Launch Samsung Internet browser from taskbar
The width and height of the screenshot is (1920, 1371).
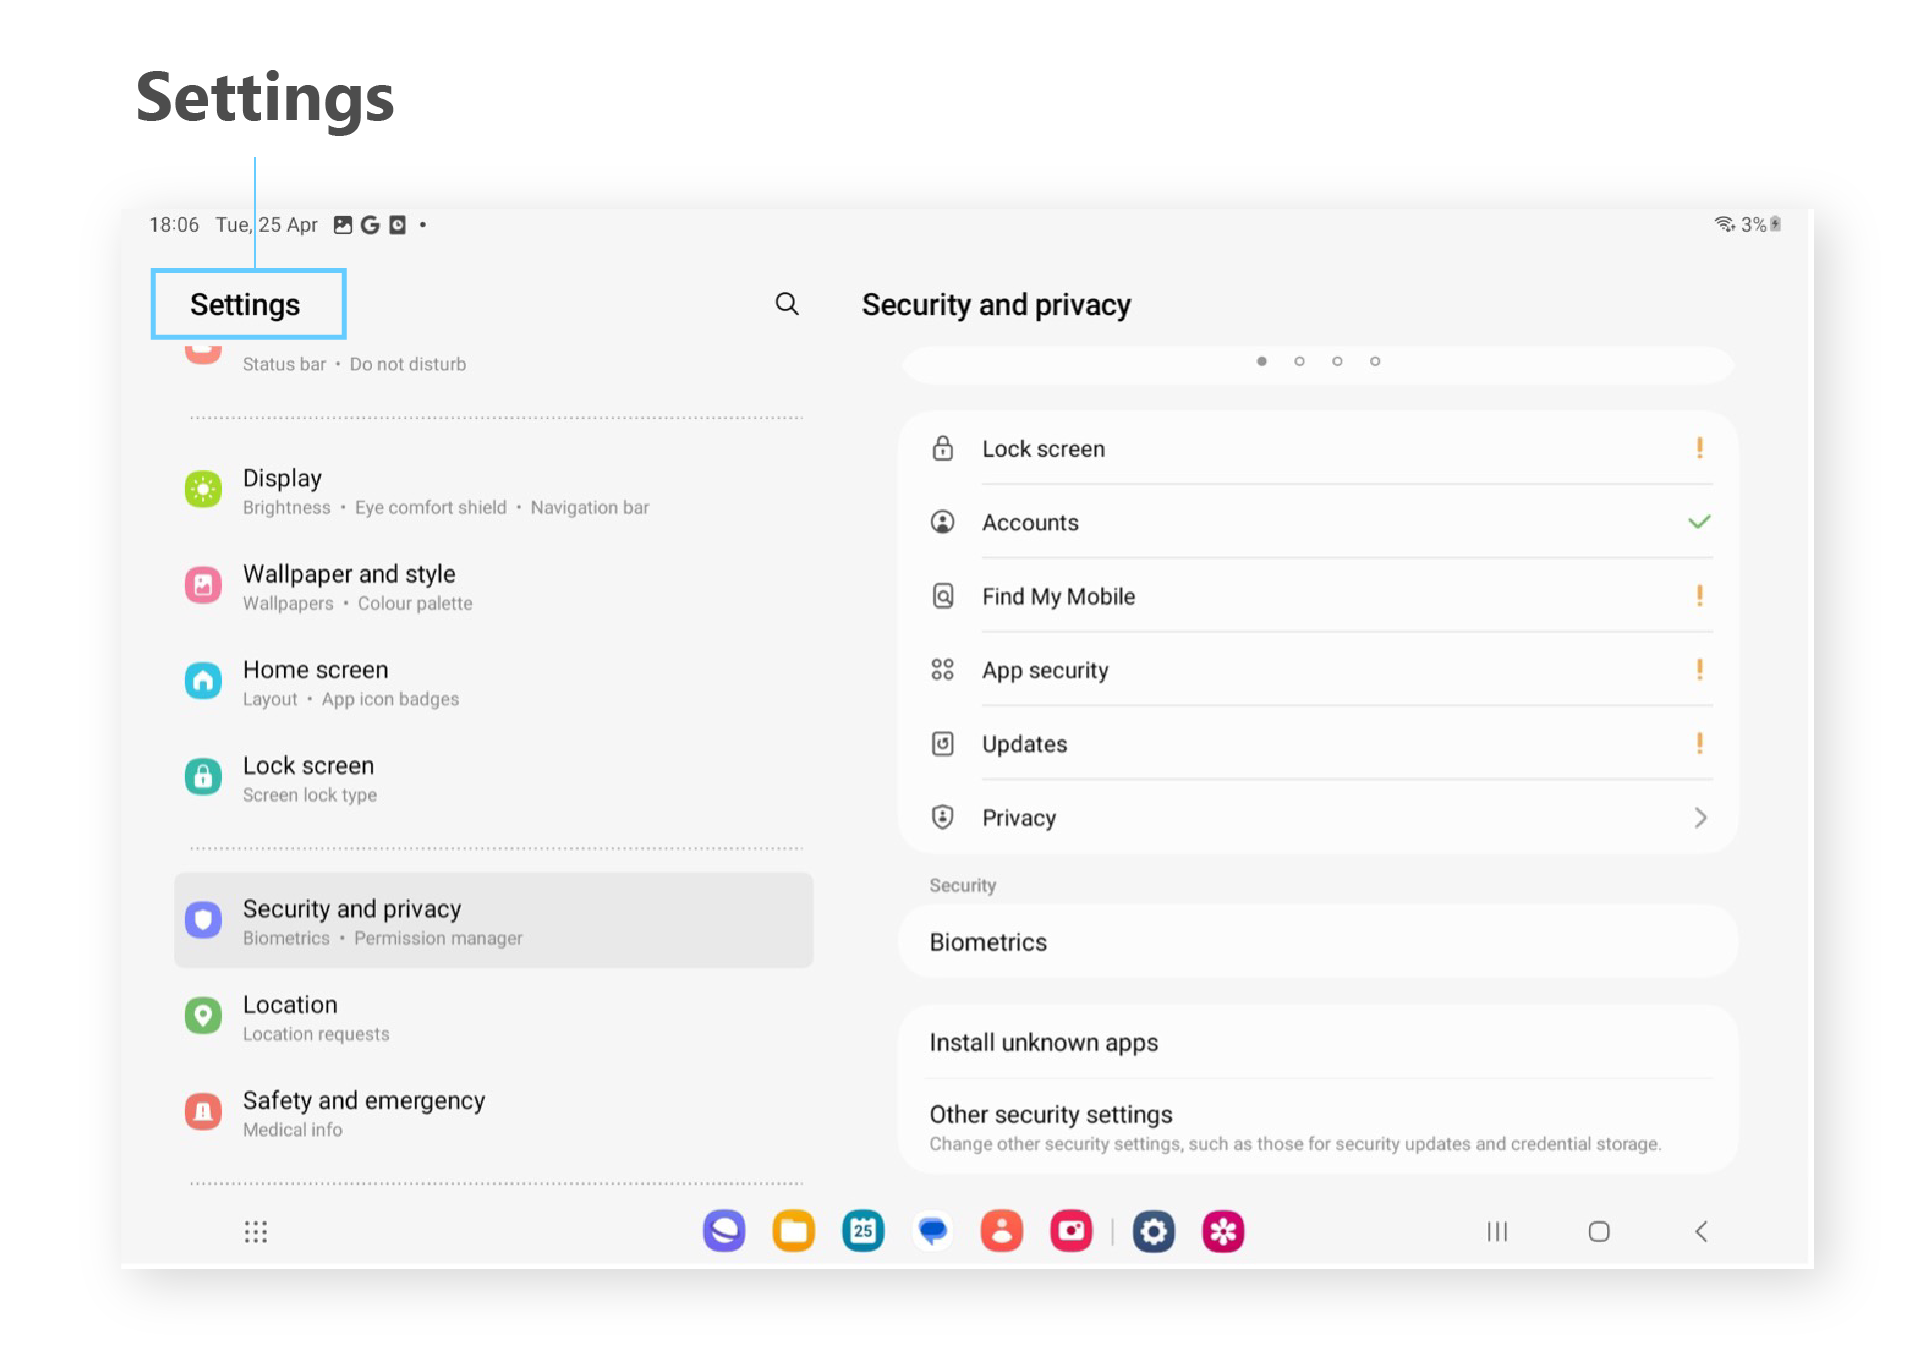click(724, 1231)
